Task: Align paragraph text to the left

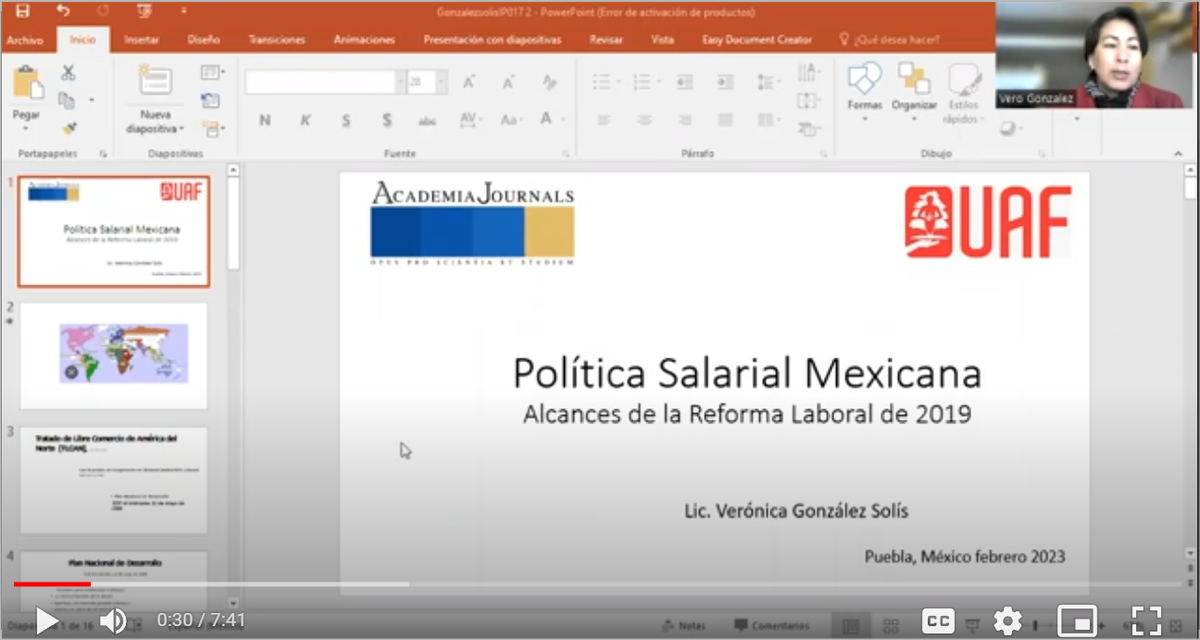Action: point(603,120)
